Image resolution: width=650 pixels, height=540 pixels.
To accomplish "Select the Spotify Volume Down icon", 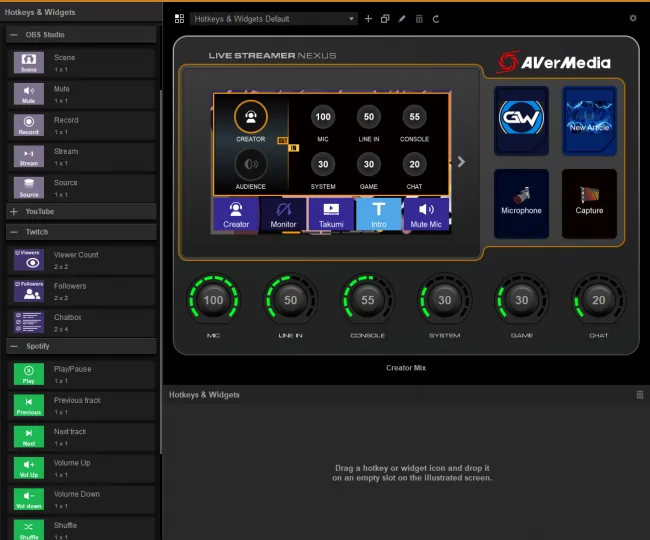I will 29,499.
